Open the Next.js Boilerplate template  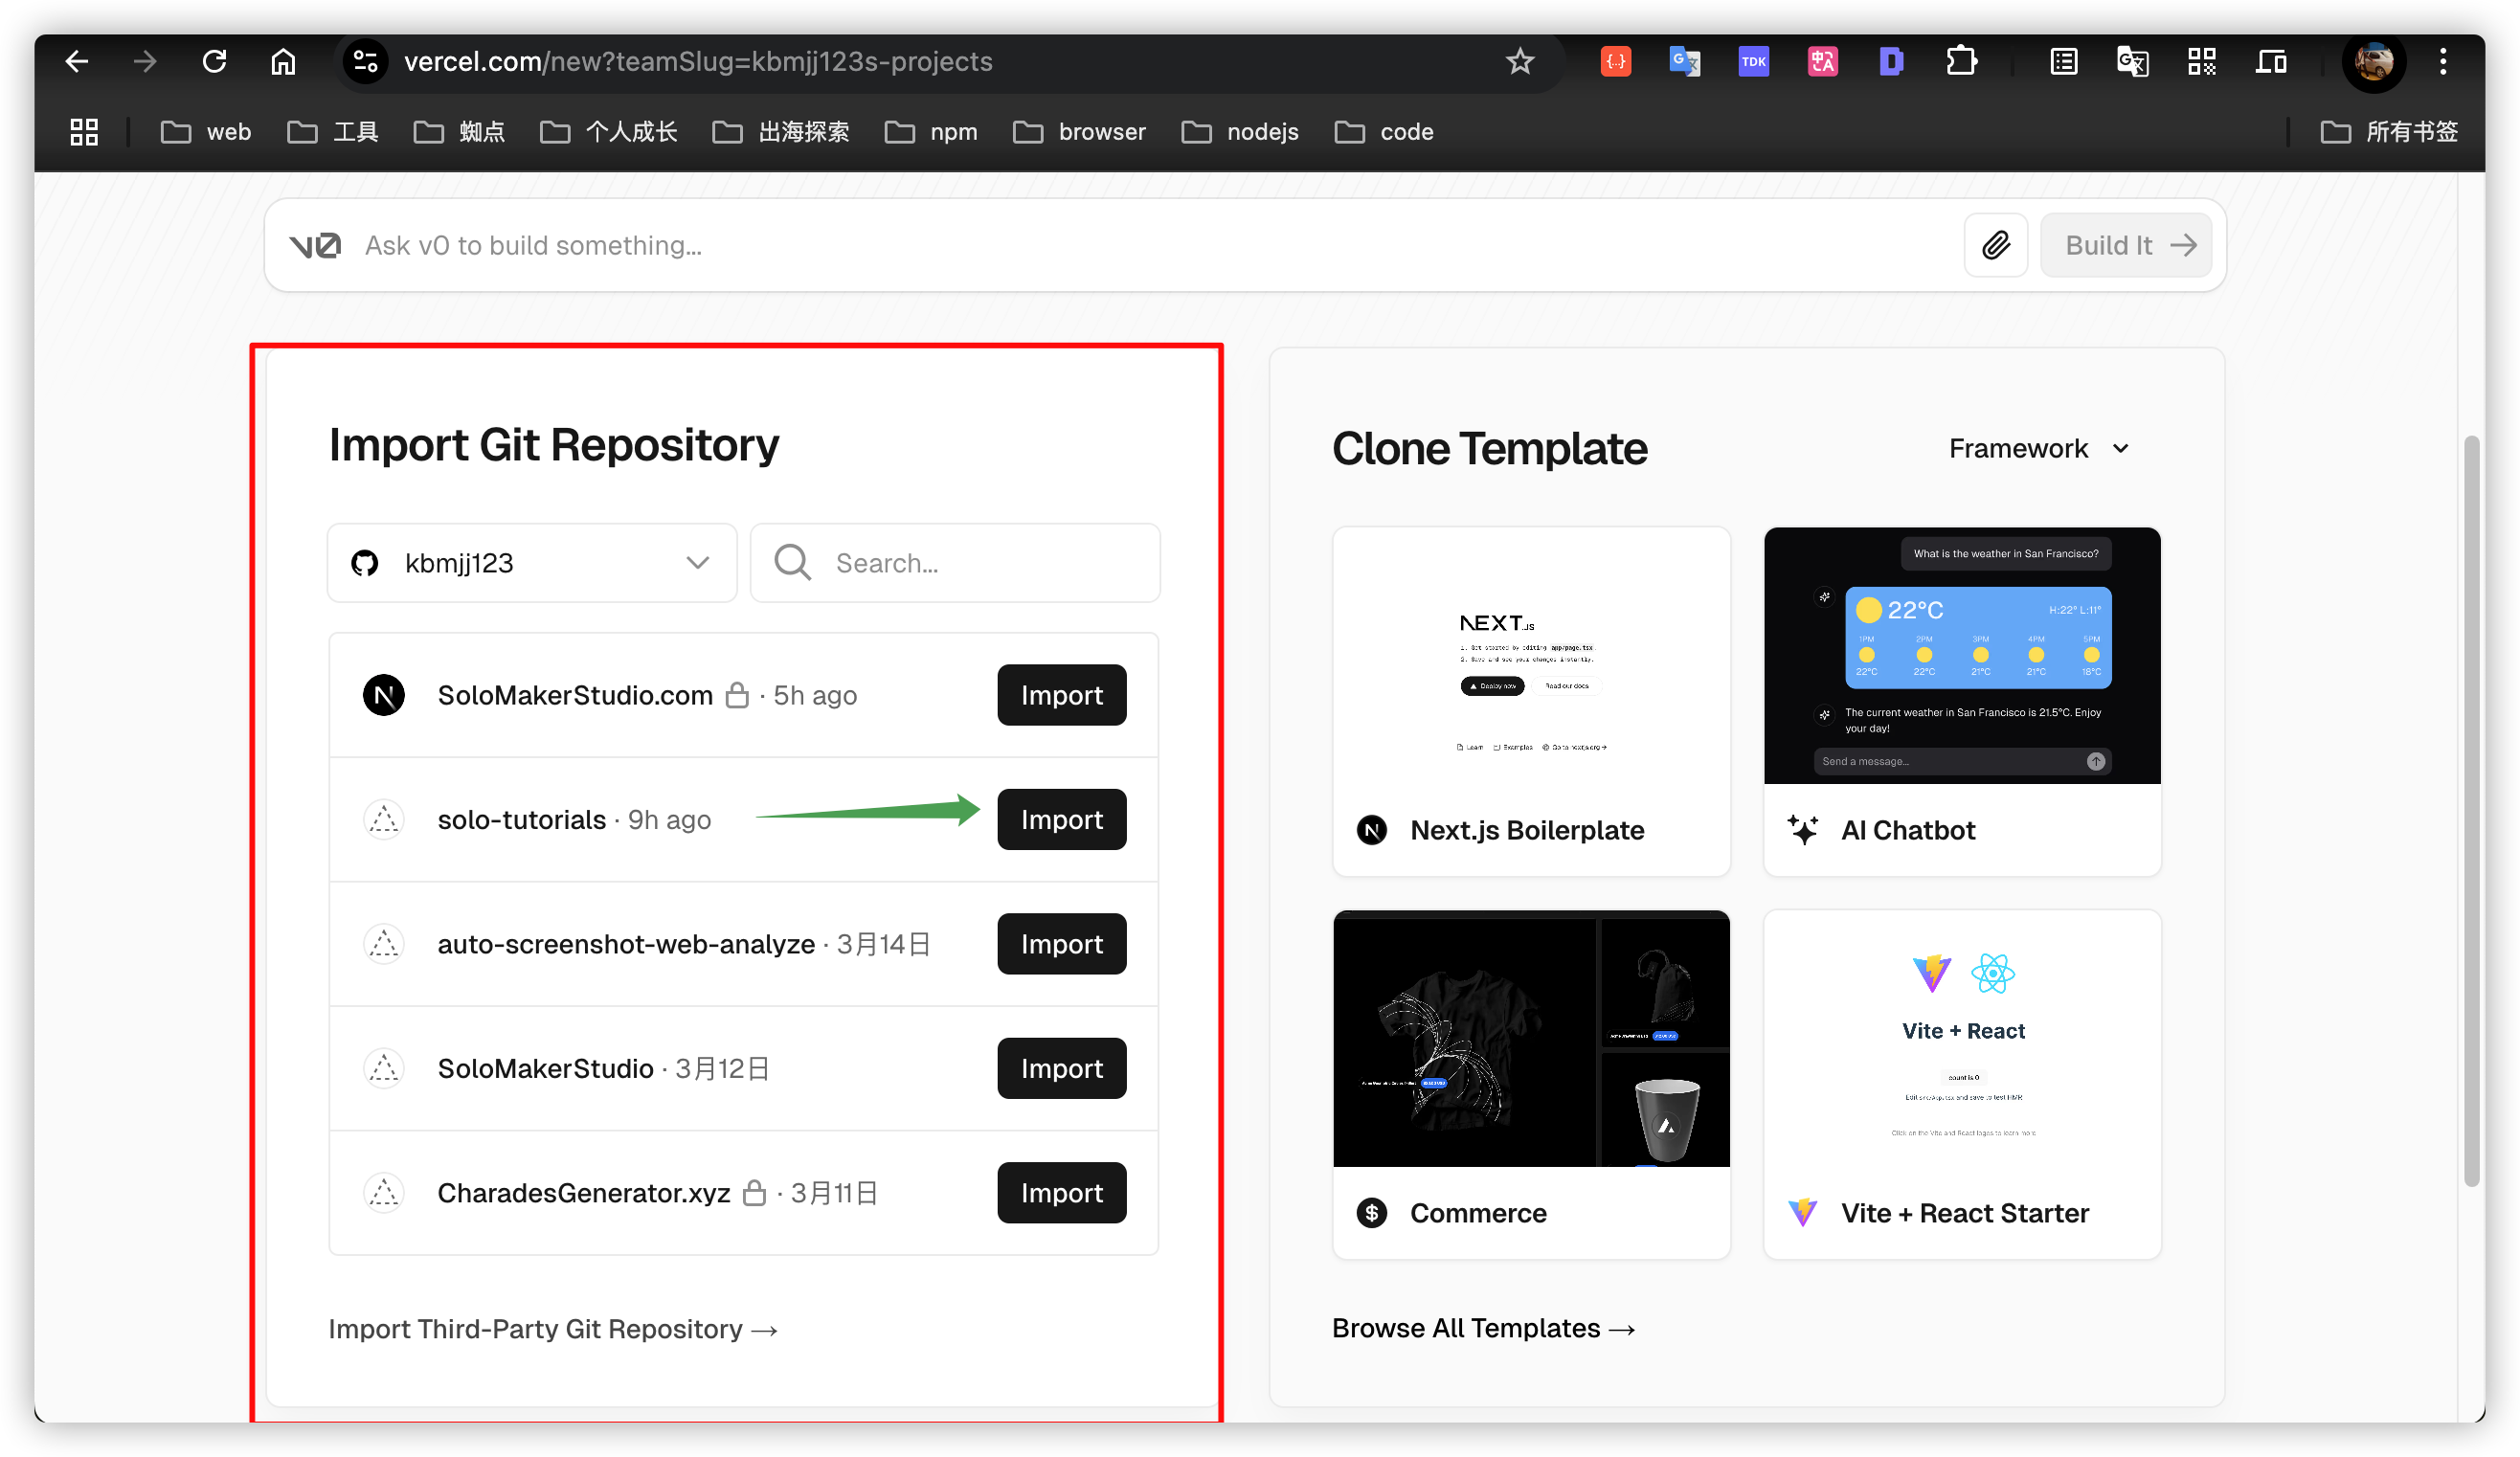click(1531, 701)
